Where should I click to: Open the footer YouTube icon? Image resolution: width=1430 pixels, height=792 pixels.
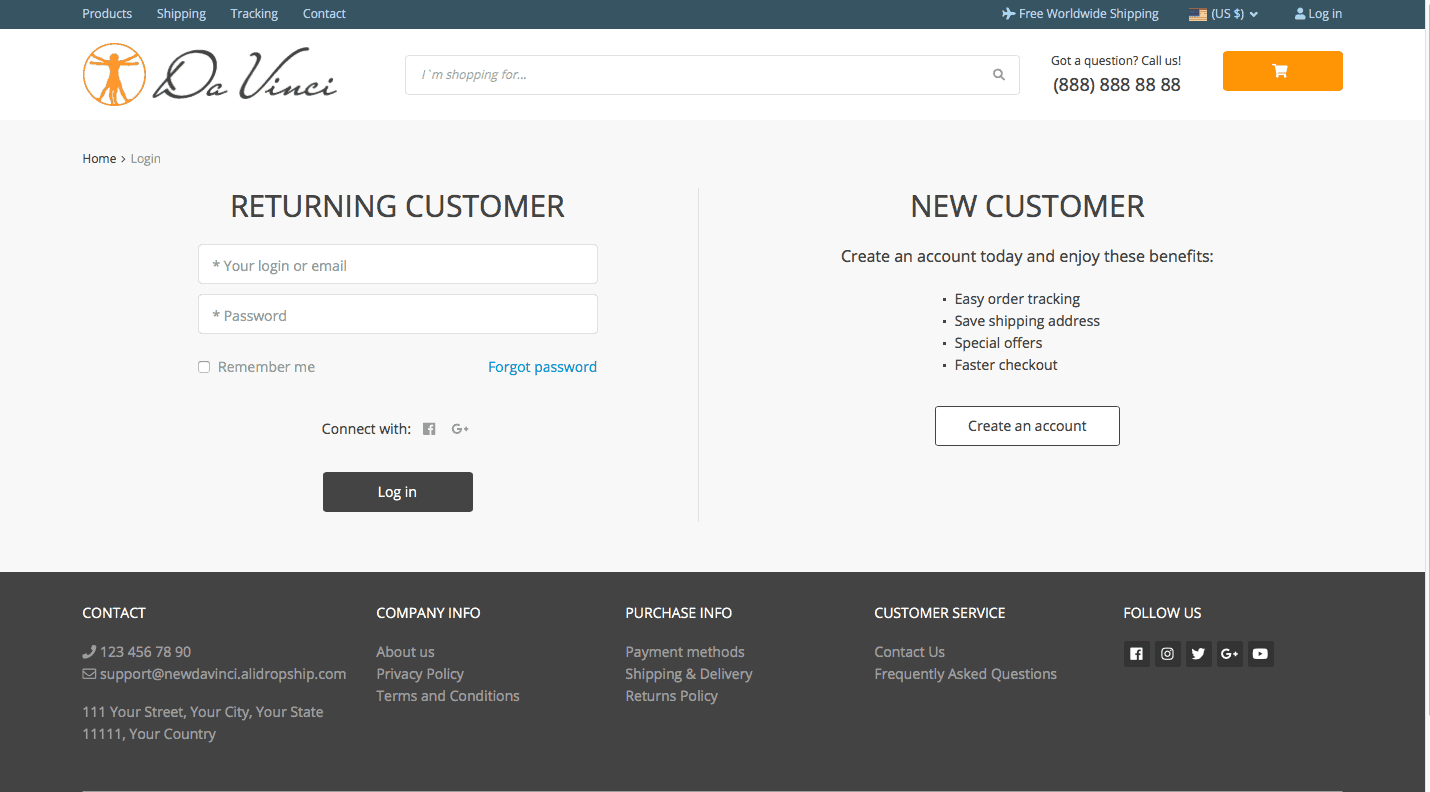1260,654
